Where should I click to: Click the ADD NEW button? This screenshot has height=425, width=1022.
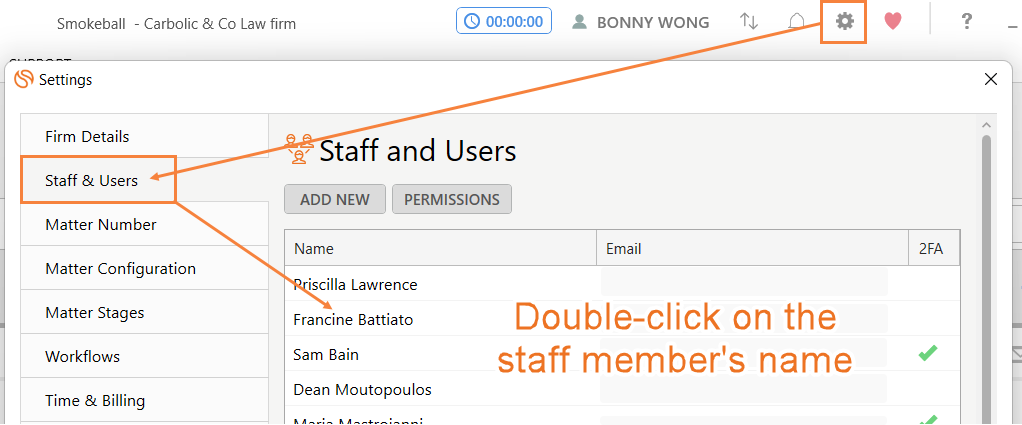tap(335, 199)
